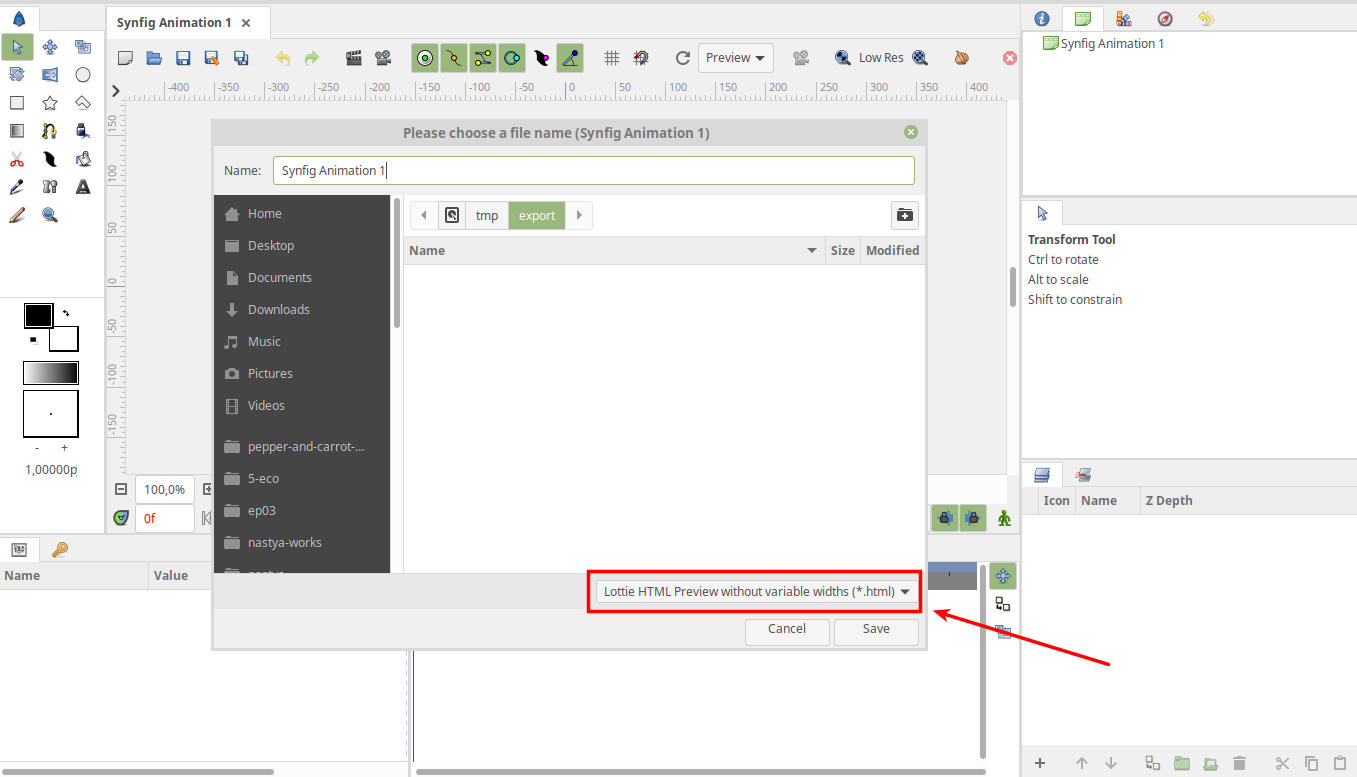The image size is (1357, 777).
Task: Click the Save file icon
Action: click(x=183, y=58)
